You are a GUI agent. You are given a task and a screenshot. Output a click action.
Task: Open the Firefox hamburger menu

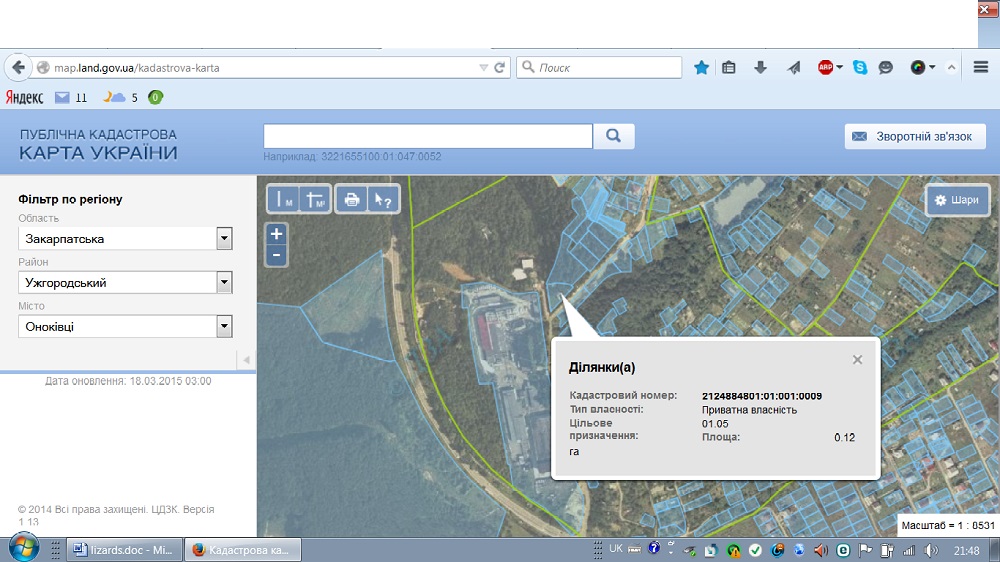click(981, 67)
